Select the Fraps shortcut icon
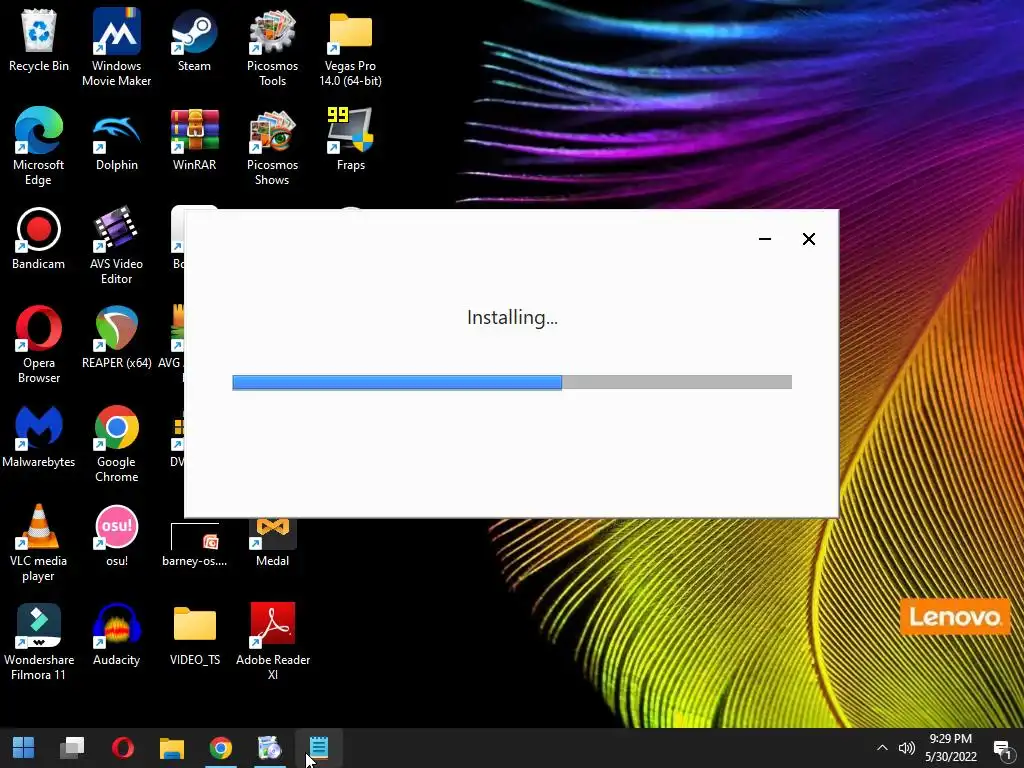The image size is (1024, 768). [x=350, y=140]
